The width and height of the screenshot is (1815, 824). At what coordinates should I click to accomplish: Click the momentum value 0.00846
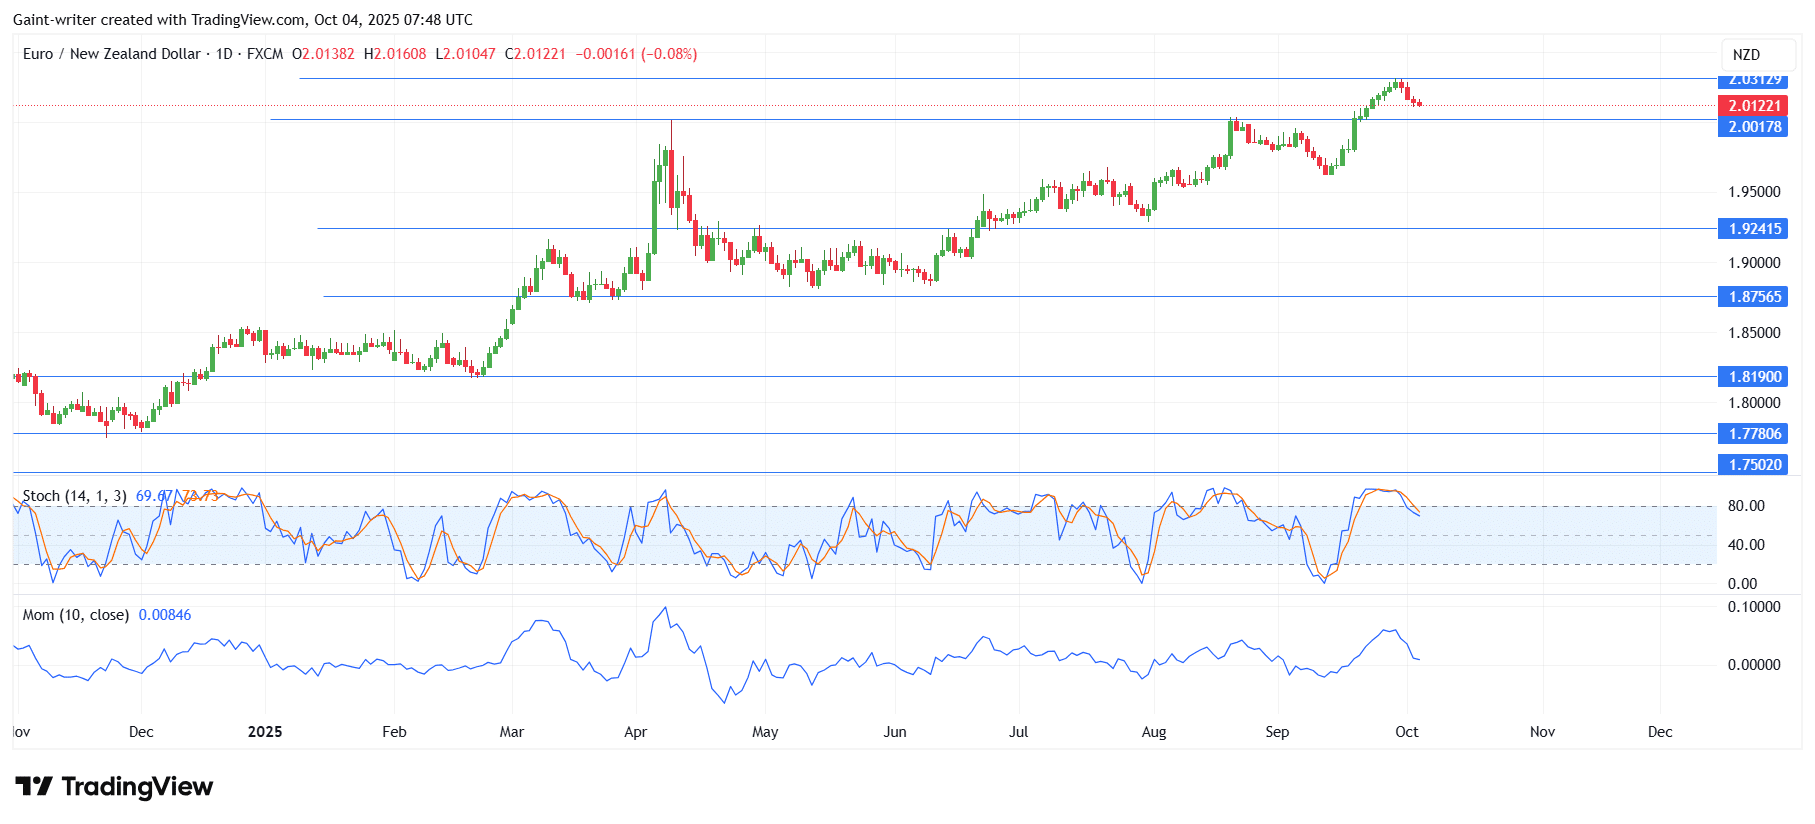[x=165, y=615]
